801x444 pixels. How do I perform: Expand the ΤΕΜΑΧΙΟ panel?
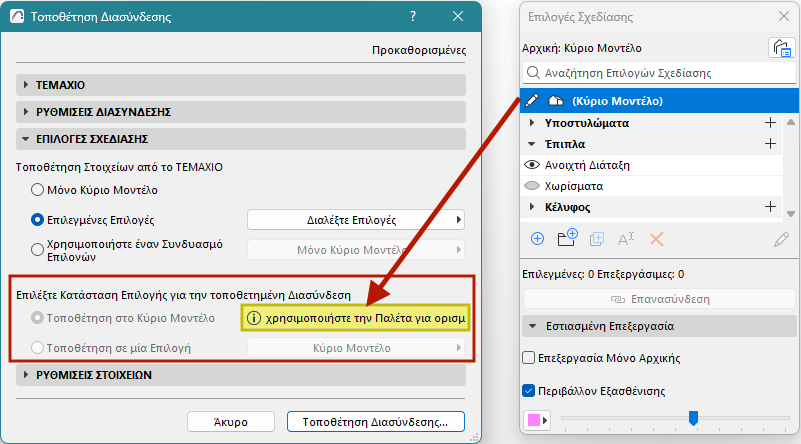241,85
